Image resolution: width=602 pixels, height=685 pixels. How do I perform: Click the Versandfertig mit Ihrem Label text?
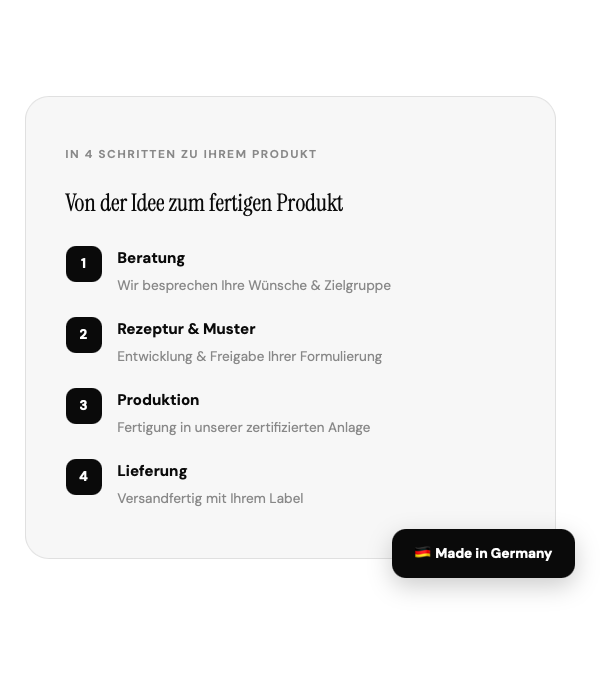pyautogui.click(x=210, y=498)
